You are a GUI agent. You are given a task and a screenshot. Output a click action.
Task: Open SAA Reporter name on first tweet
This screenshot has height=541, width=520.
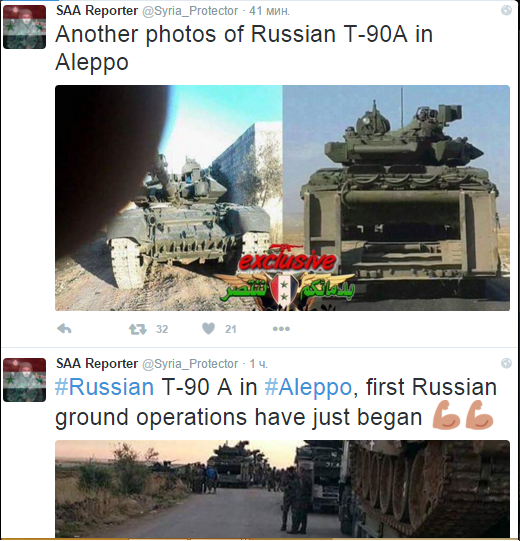(97, 11)
